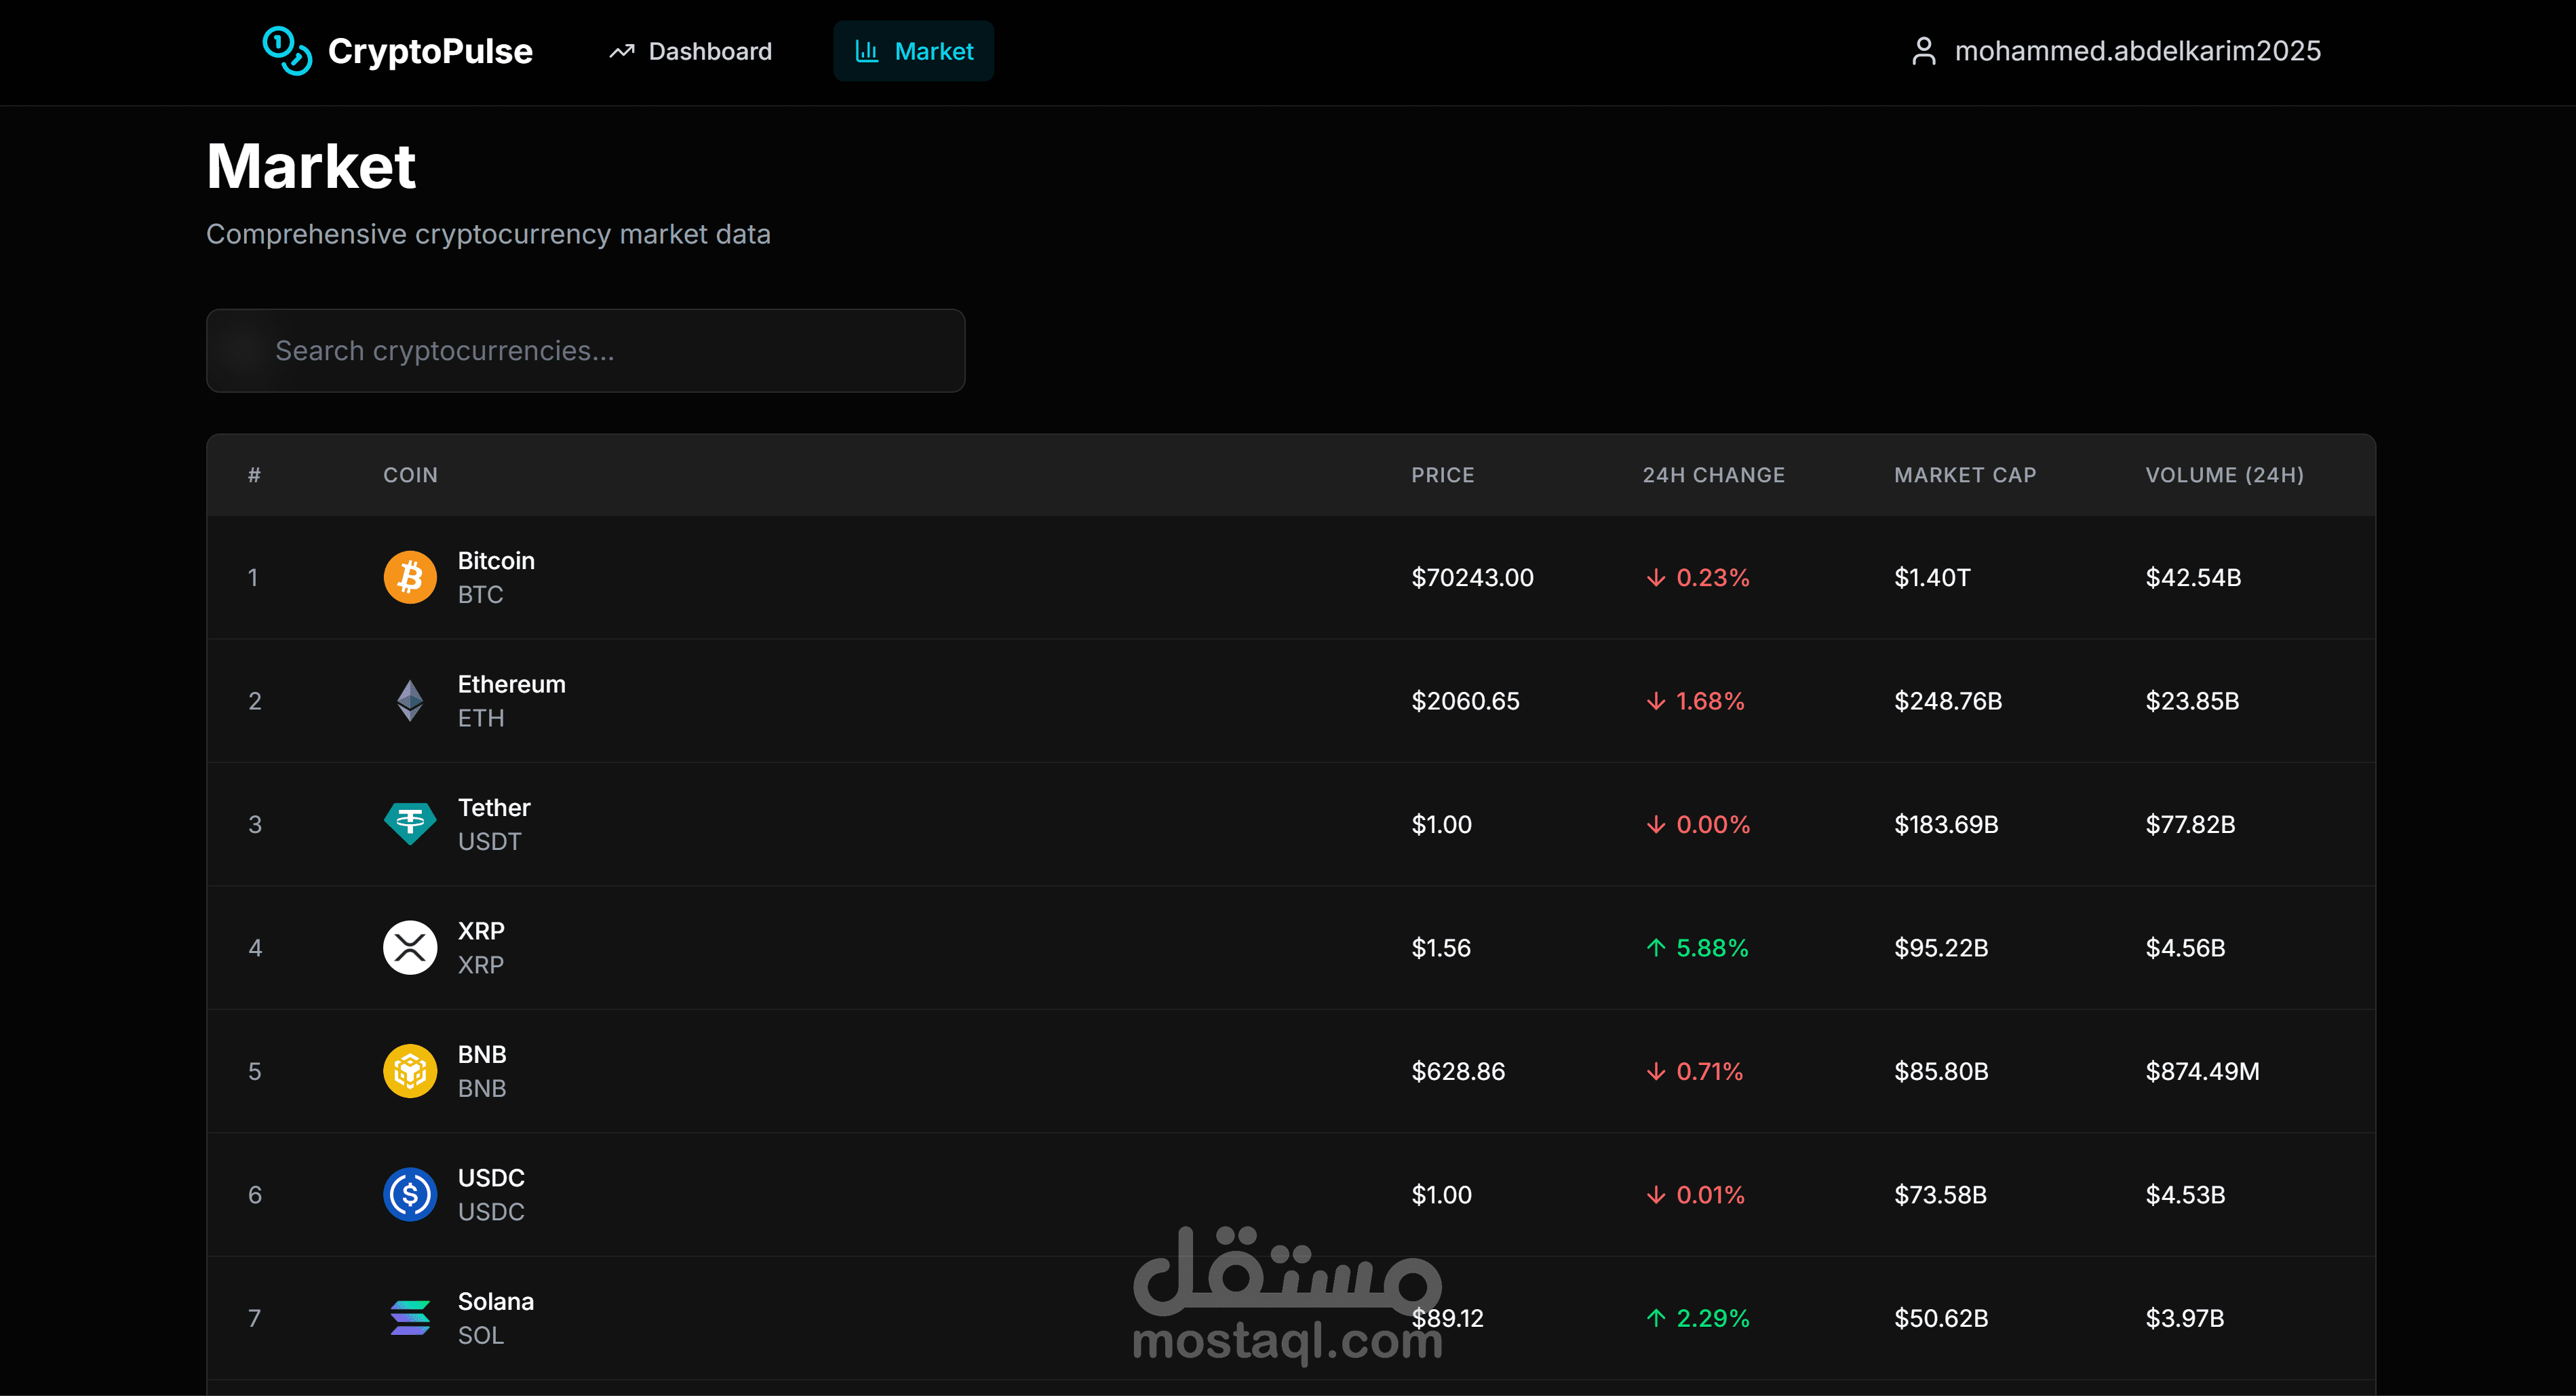Click the BNB coin icon
Screen dimensions: 2576x1396
pyautogui.click(x=410, y=1071)
